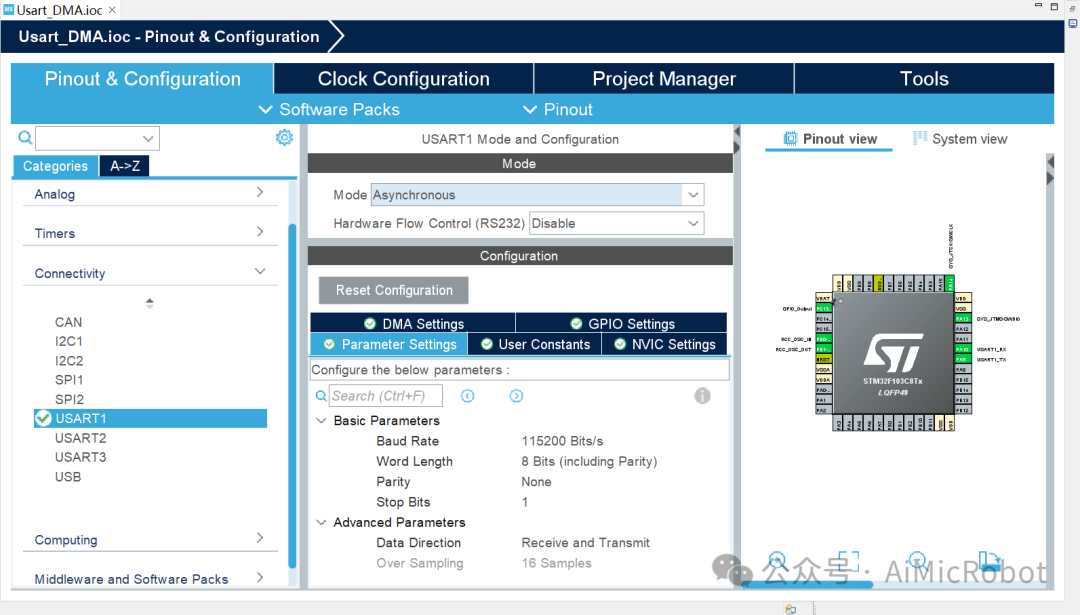
Task: Select CAN peripheral
Action: pos(68,322)
